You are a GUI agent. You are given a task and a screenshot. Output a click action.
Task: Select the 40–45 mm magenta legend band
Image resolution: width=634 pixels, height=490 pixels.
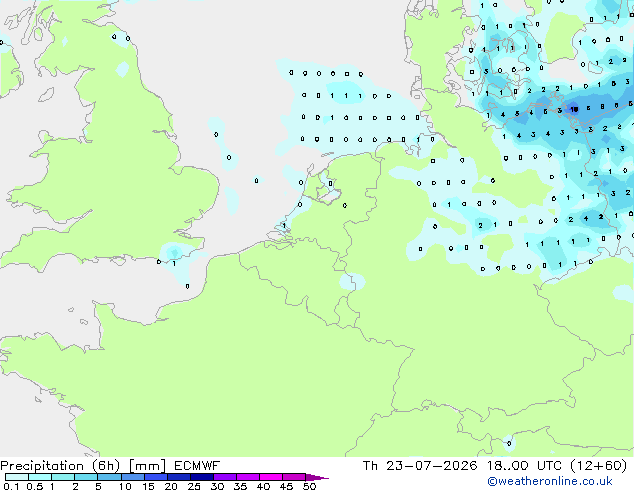(x=271, y=477)
